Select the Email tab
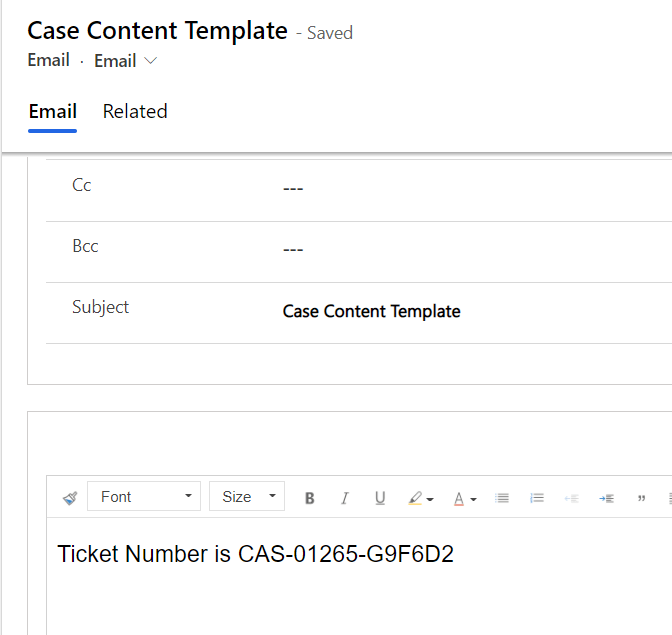672x635 pixels. click(52, 112)
